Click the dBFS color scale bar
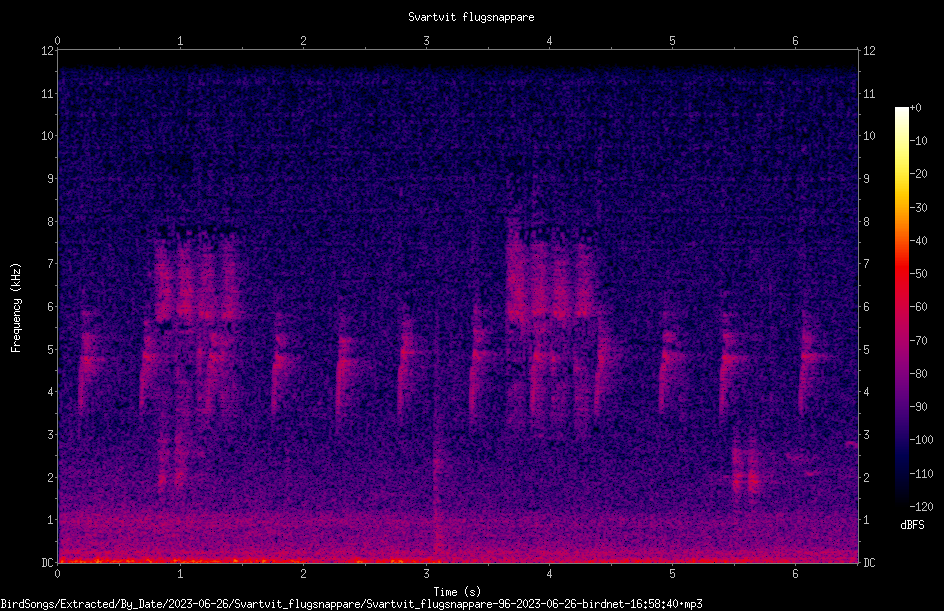Viewport: 944px width, 611px height. [901, 307]
